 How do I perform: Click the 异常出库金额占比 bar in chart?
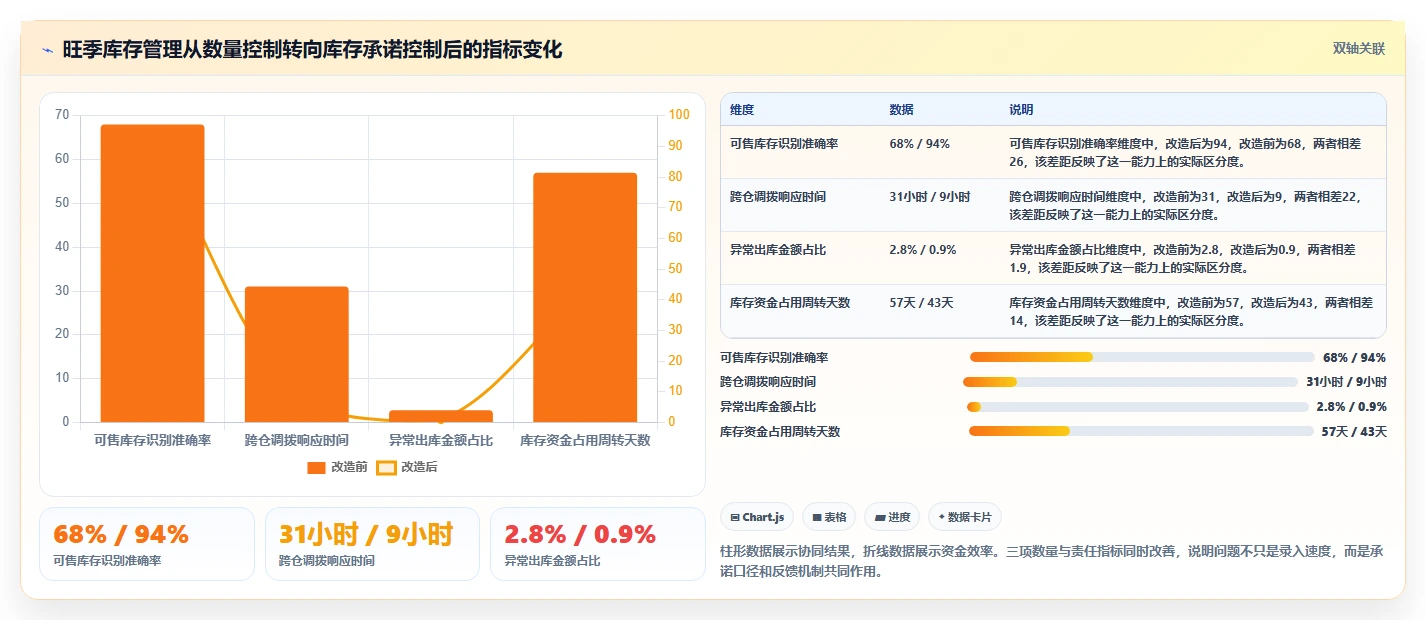tap(441, 416)
